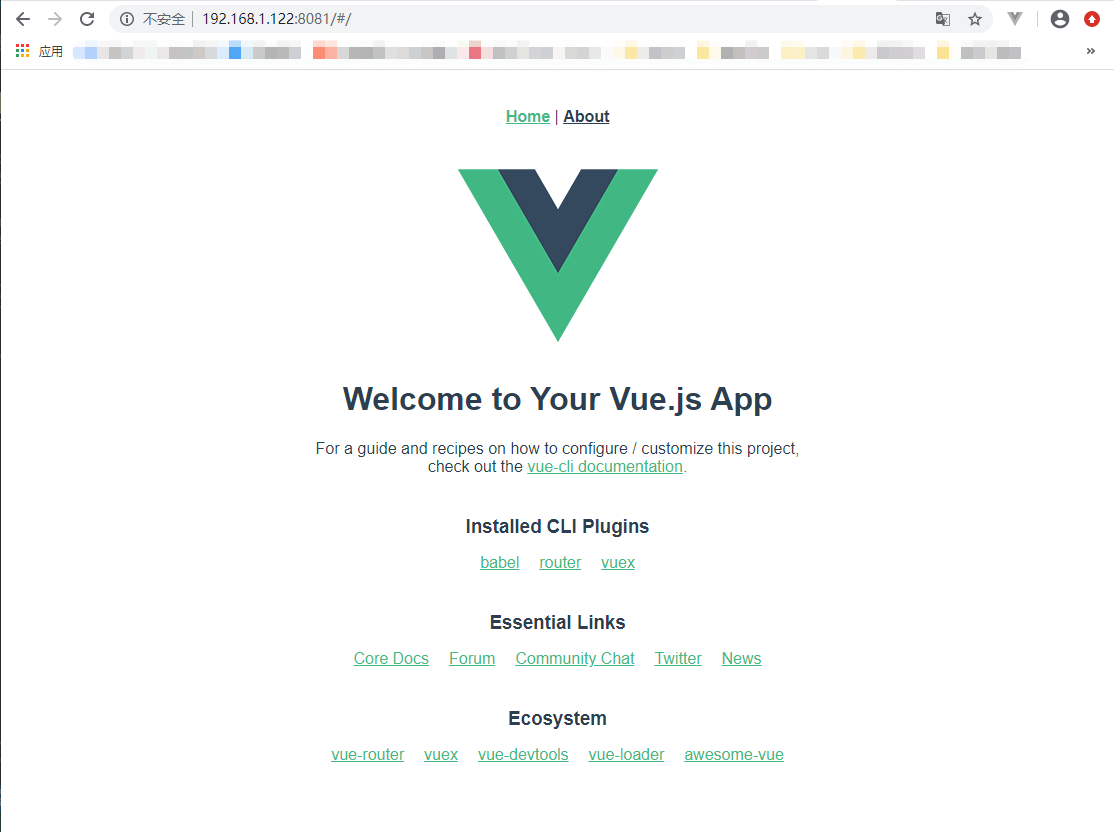Switch to the About route link
The width and height of the screenshot is (1114, 832).
tap(586, 117)
